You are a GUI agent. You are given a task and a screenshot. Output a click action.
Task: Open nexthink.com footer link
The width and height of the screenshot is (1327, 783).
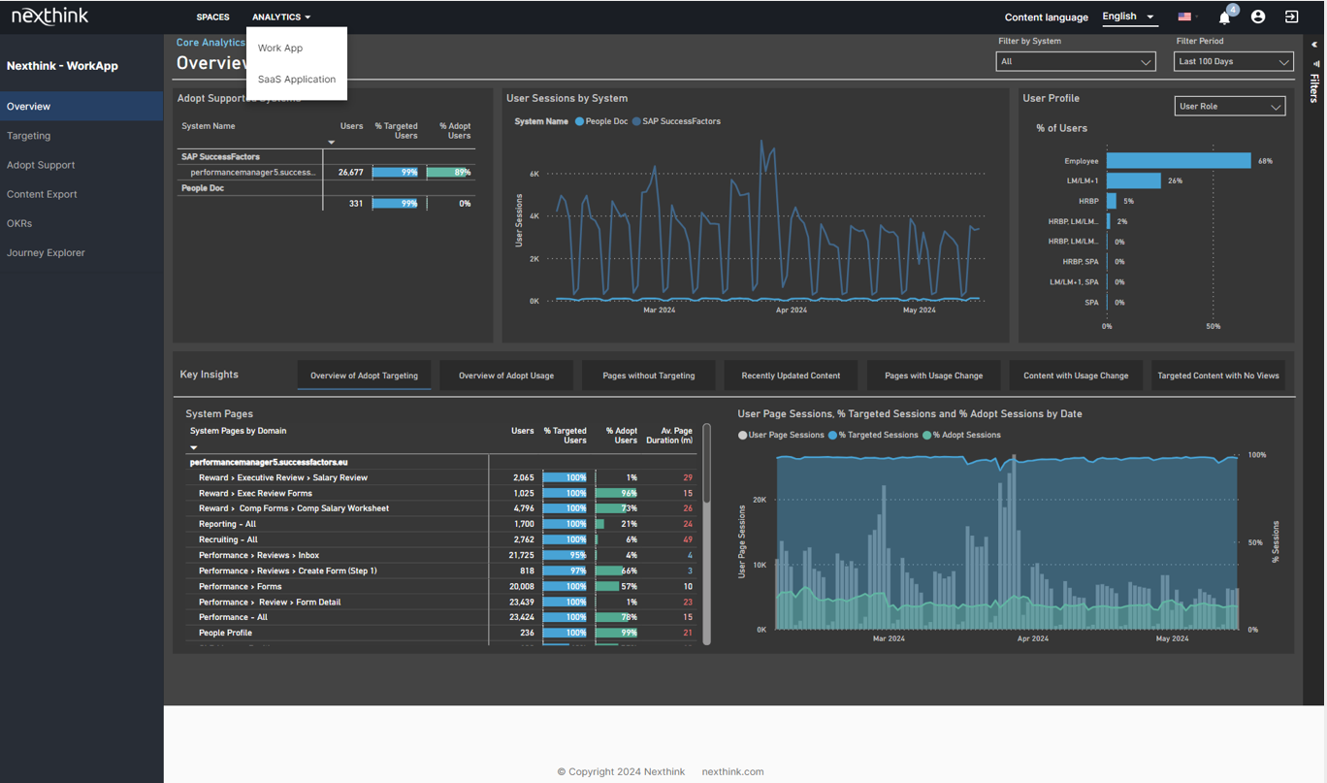click(732, 772)
